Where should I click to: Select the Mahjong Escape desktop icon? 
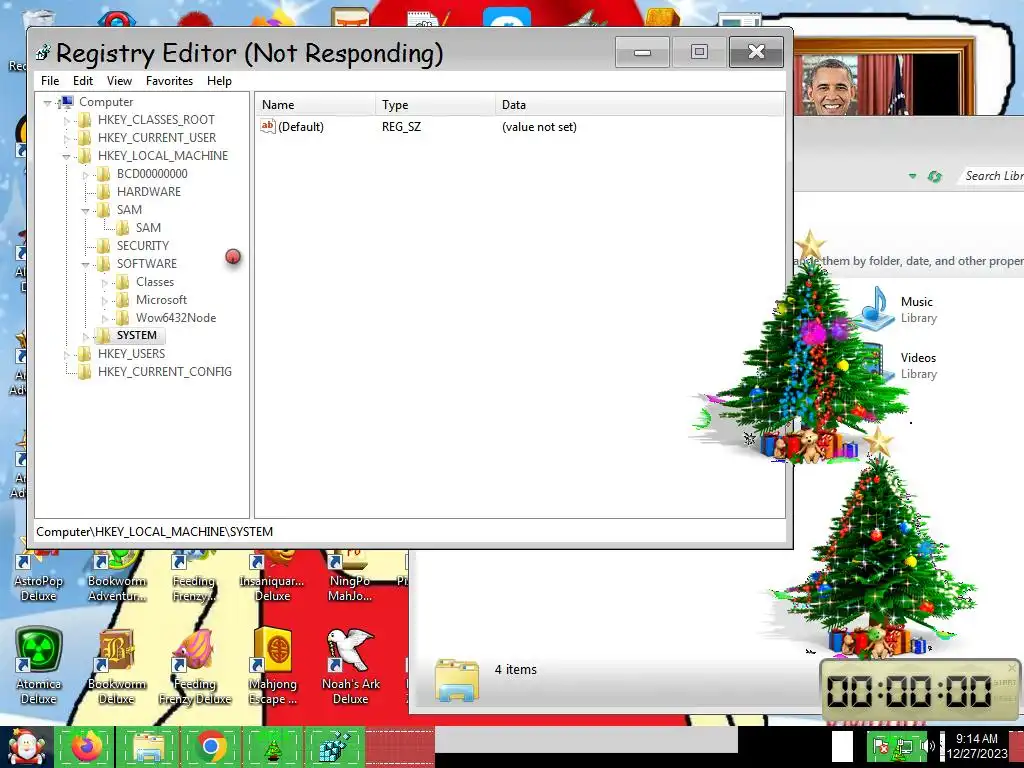pos(273,665)
